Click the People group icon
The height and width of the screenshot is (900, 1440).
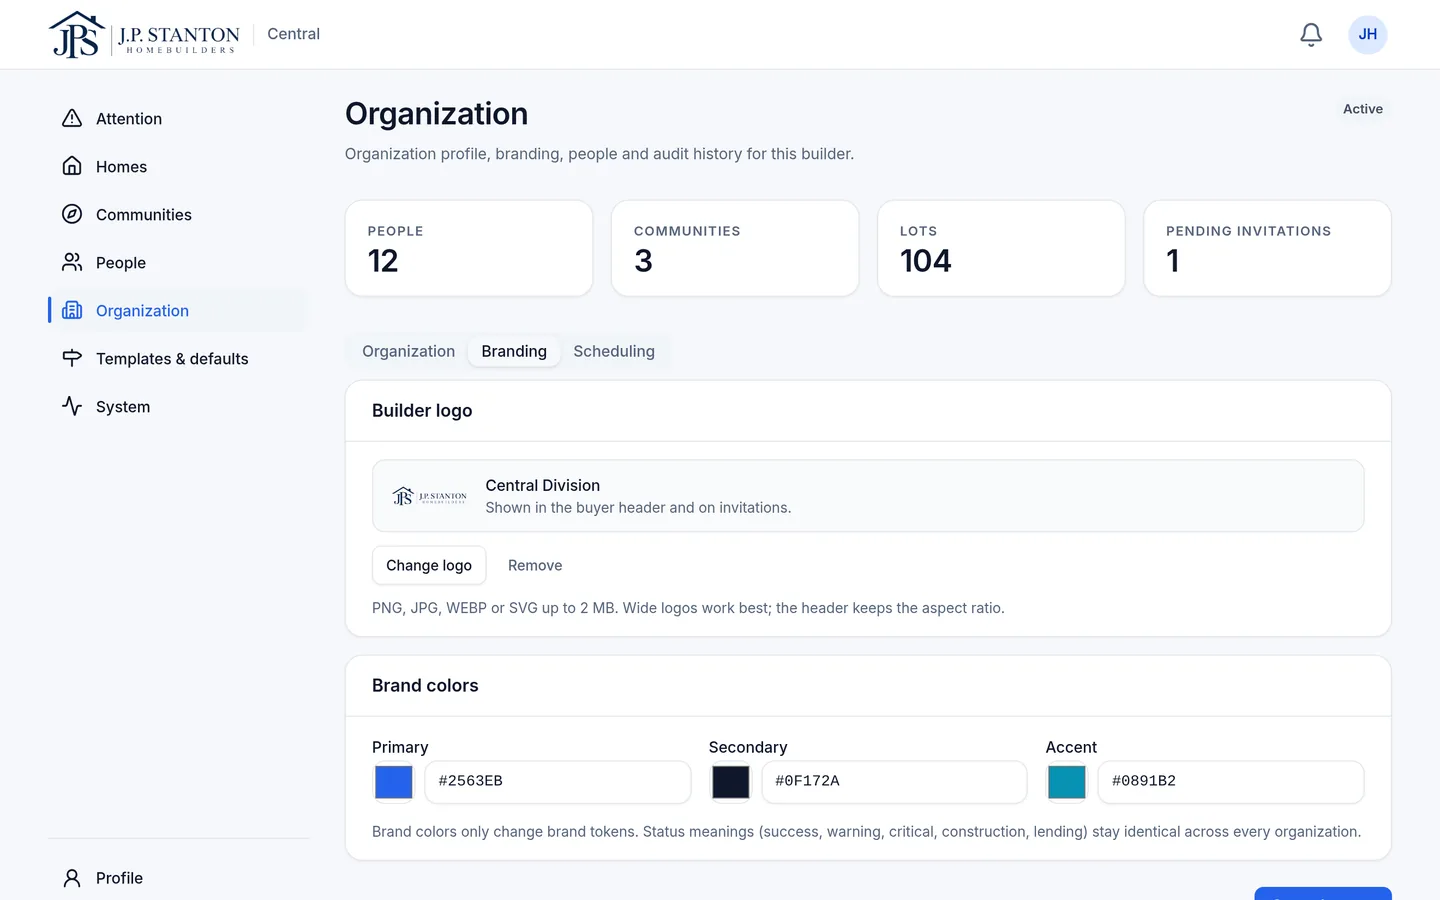click(x=72, y=262)
